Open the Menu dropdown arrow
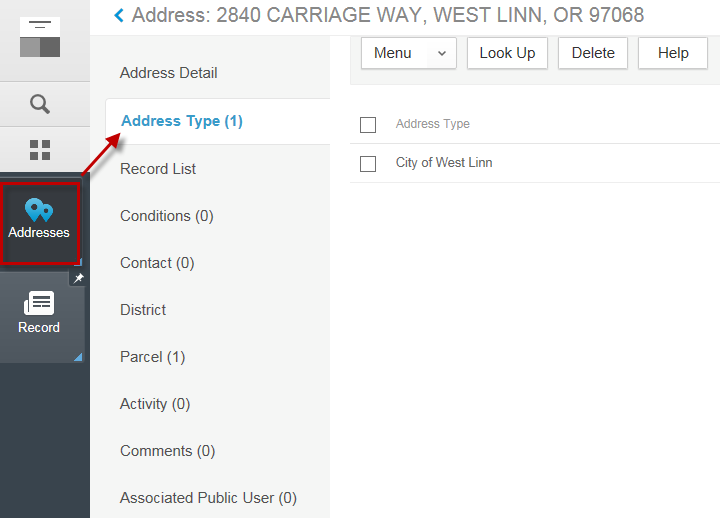The height and width of the screenshot is (518, 720). coord(441,54)
